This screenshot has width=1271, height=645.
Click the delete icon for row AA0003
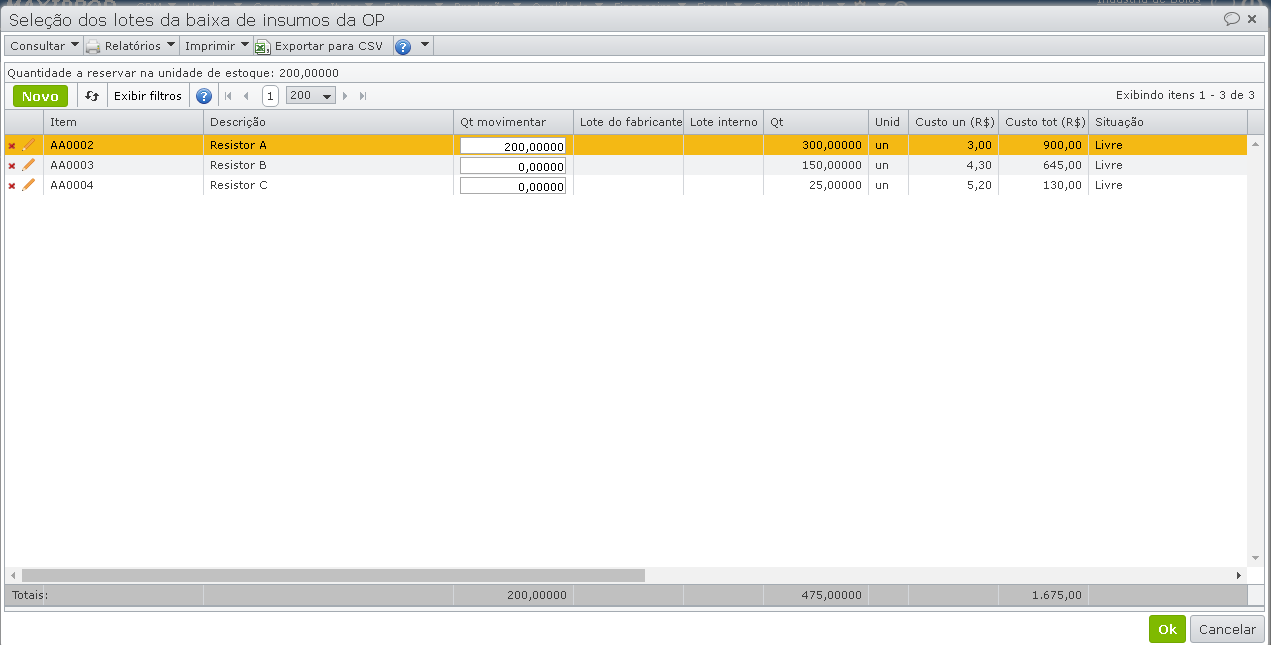coord(12,166)
